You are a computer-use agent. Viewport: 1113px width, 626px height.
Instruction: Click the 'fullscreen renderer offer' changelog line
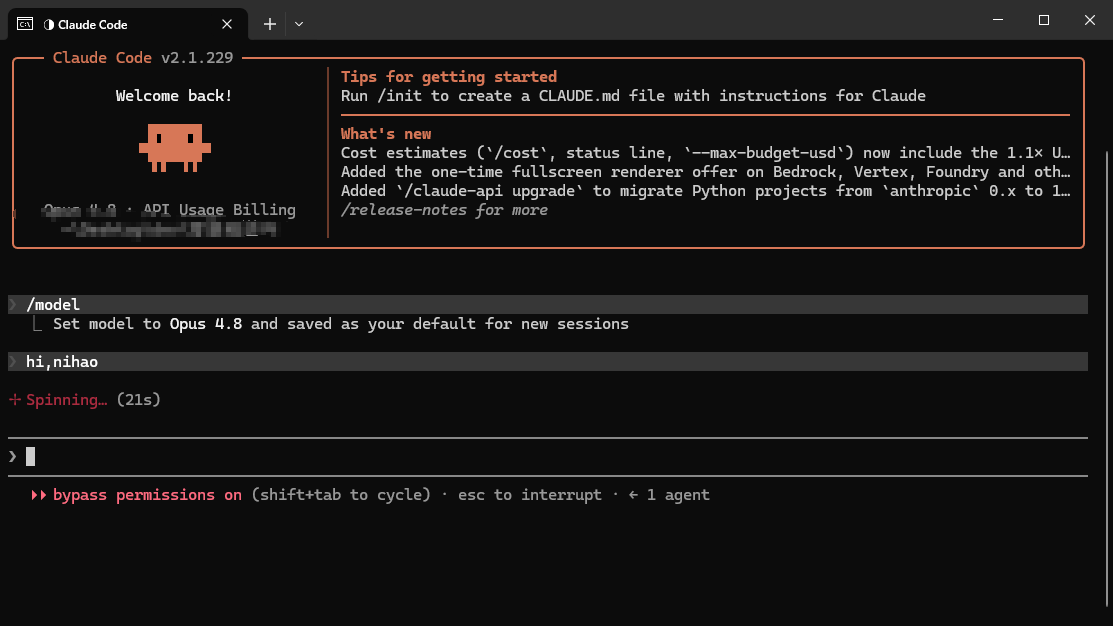click(x=706, y=172)
